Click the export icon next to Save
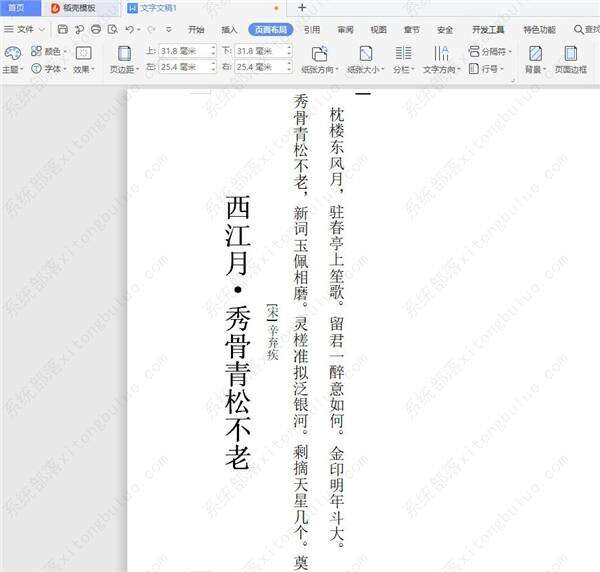Screen dimensions: 600x572 pyautogui.click(x=79, y=29)
